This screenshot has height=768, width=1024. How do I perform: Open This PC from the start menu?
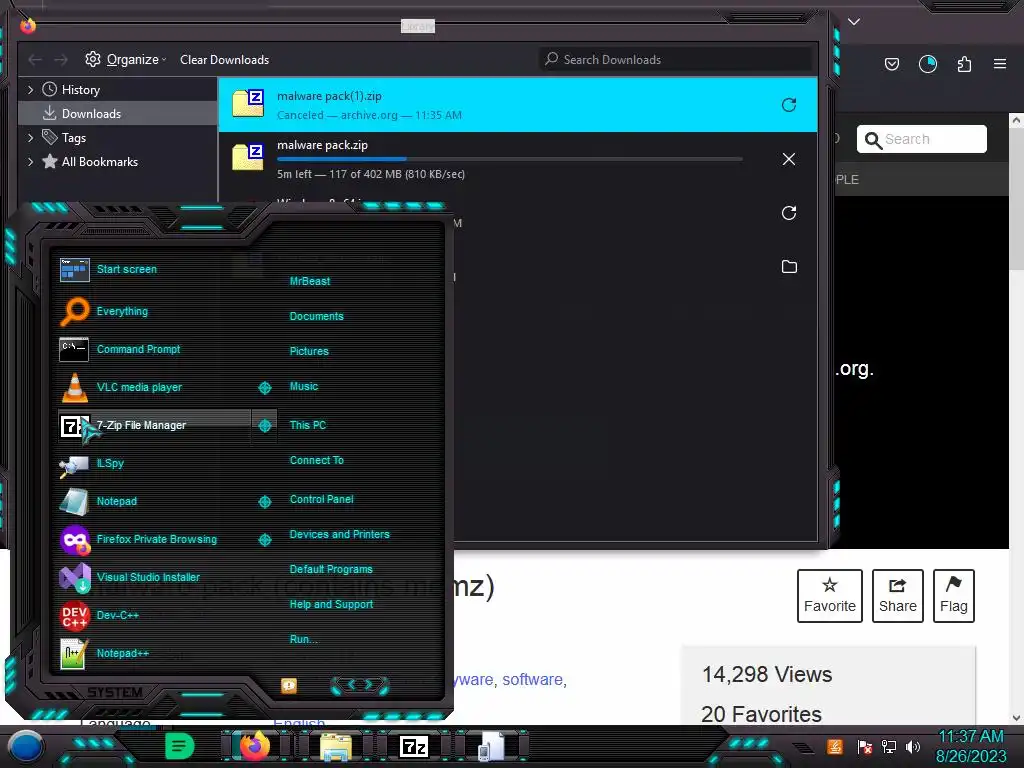tap(308, 425)
